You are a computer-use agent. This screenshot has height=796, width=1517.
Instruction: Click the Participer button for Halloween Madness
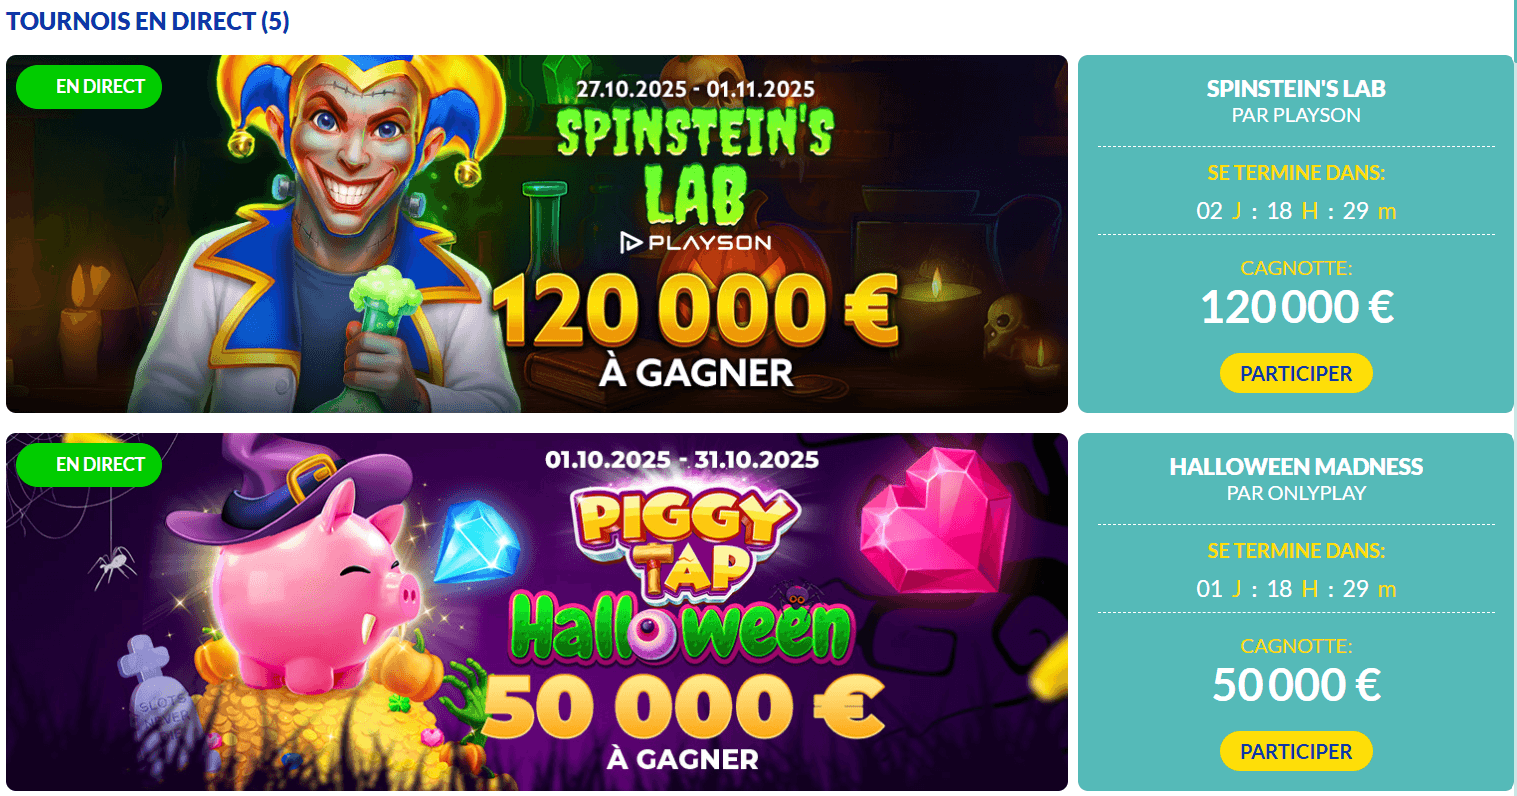[x=1296, y=751]
